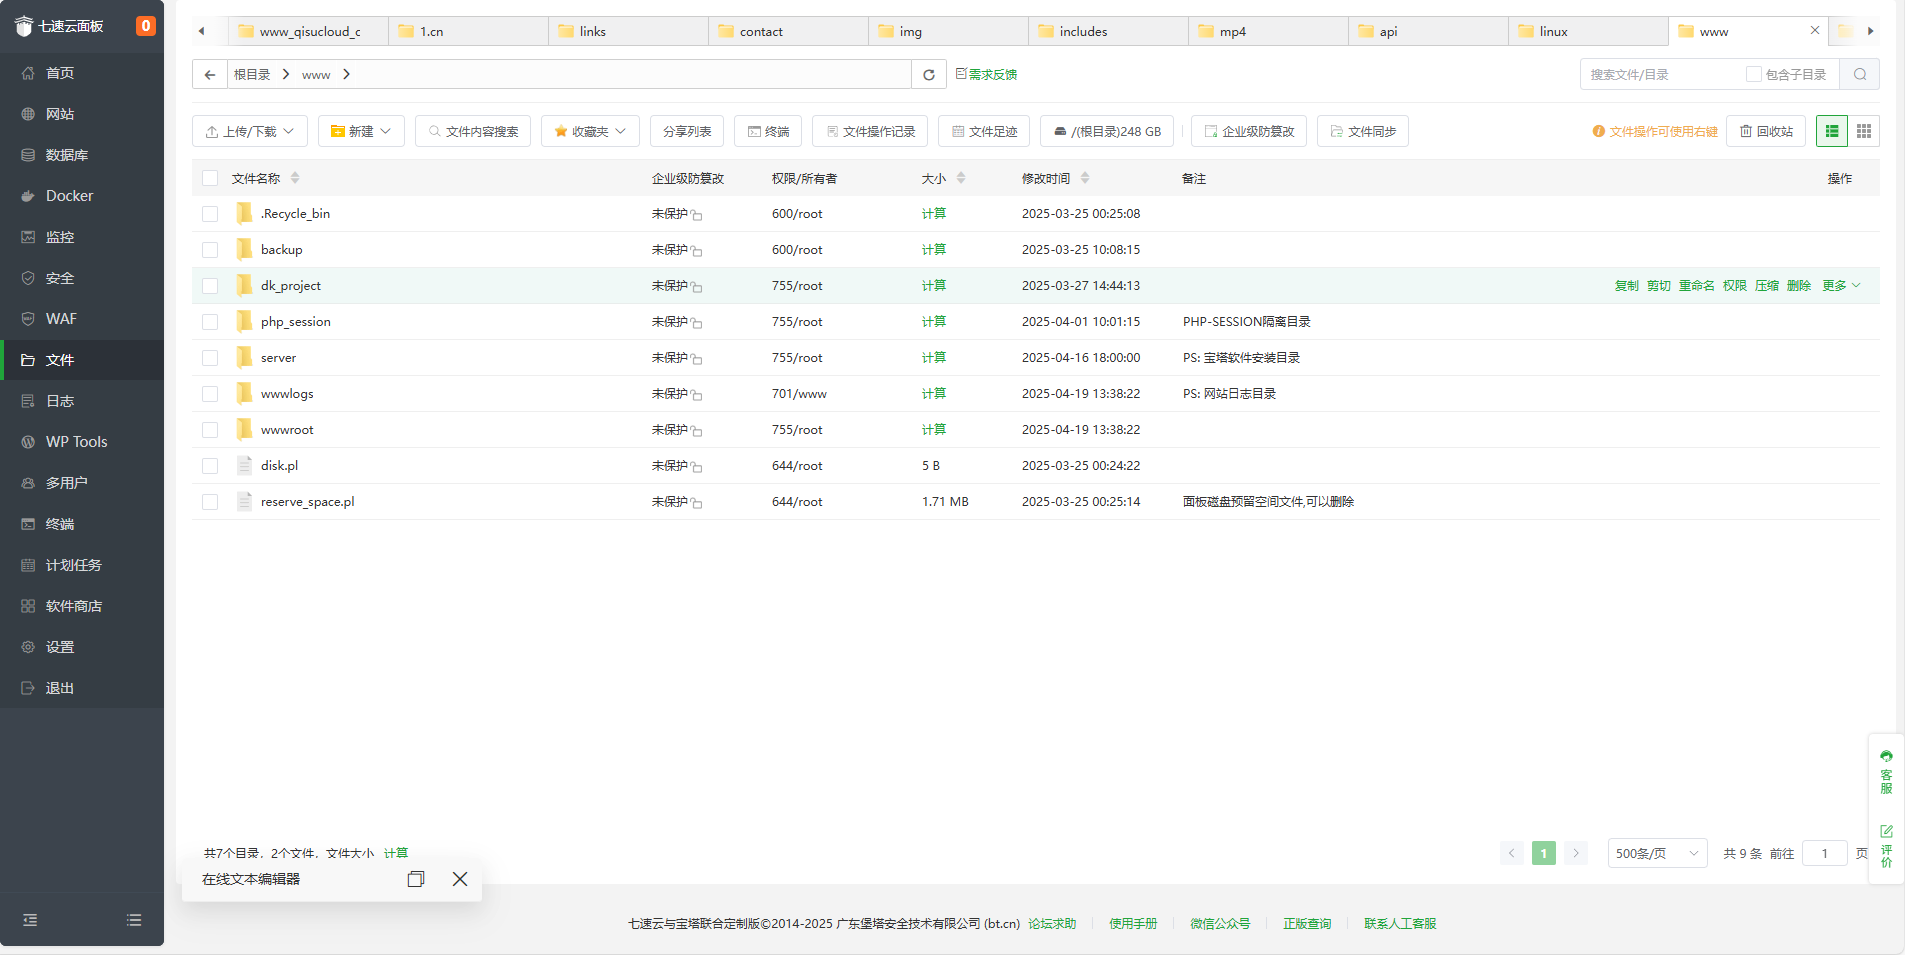Click the 文件内容搜索 button
This screenshot has height=955, width=1905.
point(473,131)
